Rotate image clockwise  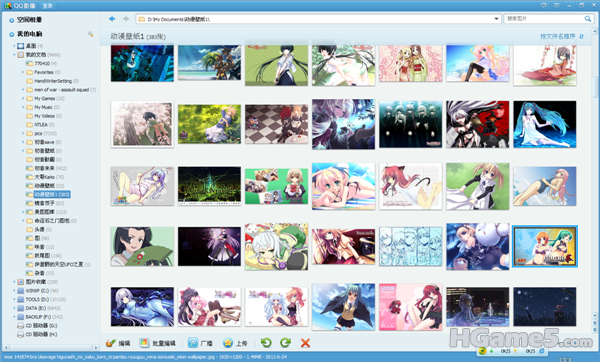point(285,343)
